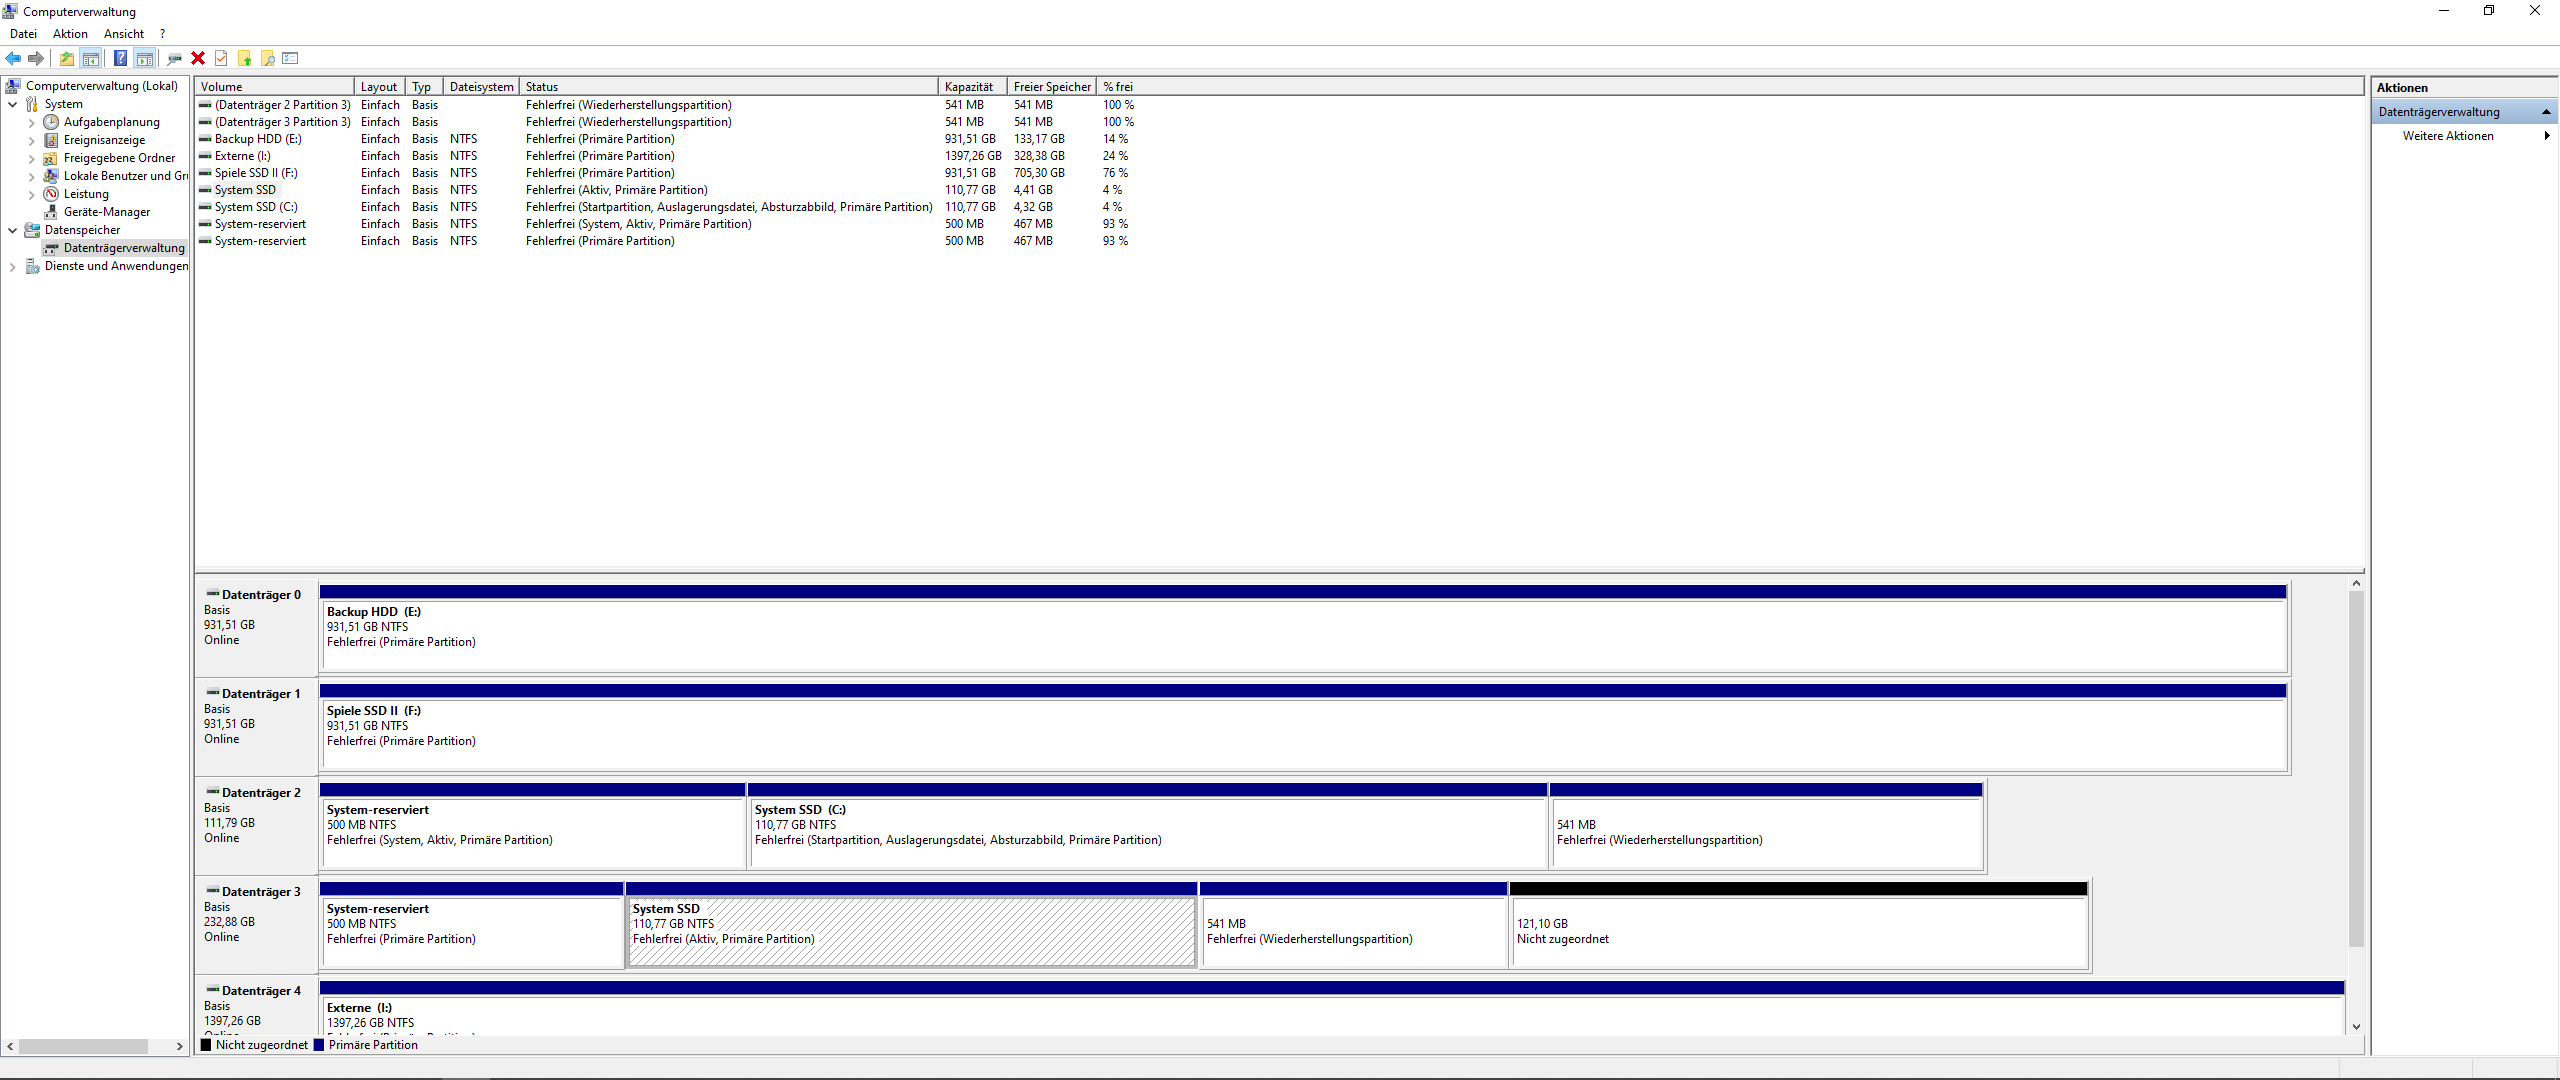Click the folder Up One Level icon

point(66,58)
